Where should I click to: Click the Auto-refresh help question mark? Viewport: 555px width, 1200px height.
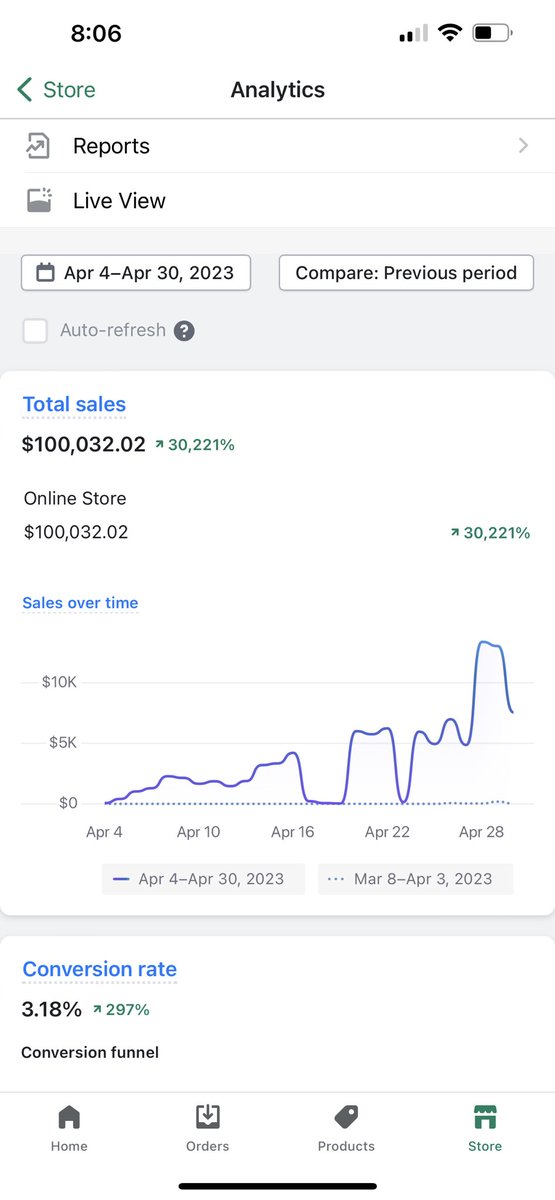(x=184, y=331)
